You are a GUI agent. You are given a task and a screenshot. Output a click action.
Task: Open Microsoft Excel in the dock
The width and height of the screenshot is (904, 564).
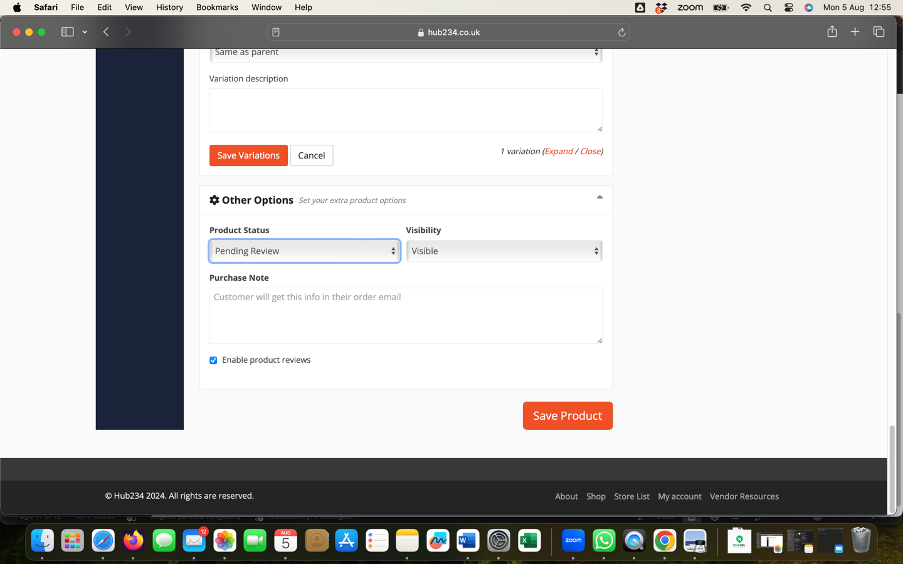click(x=529, y=541)
